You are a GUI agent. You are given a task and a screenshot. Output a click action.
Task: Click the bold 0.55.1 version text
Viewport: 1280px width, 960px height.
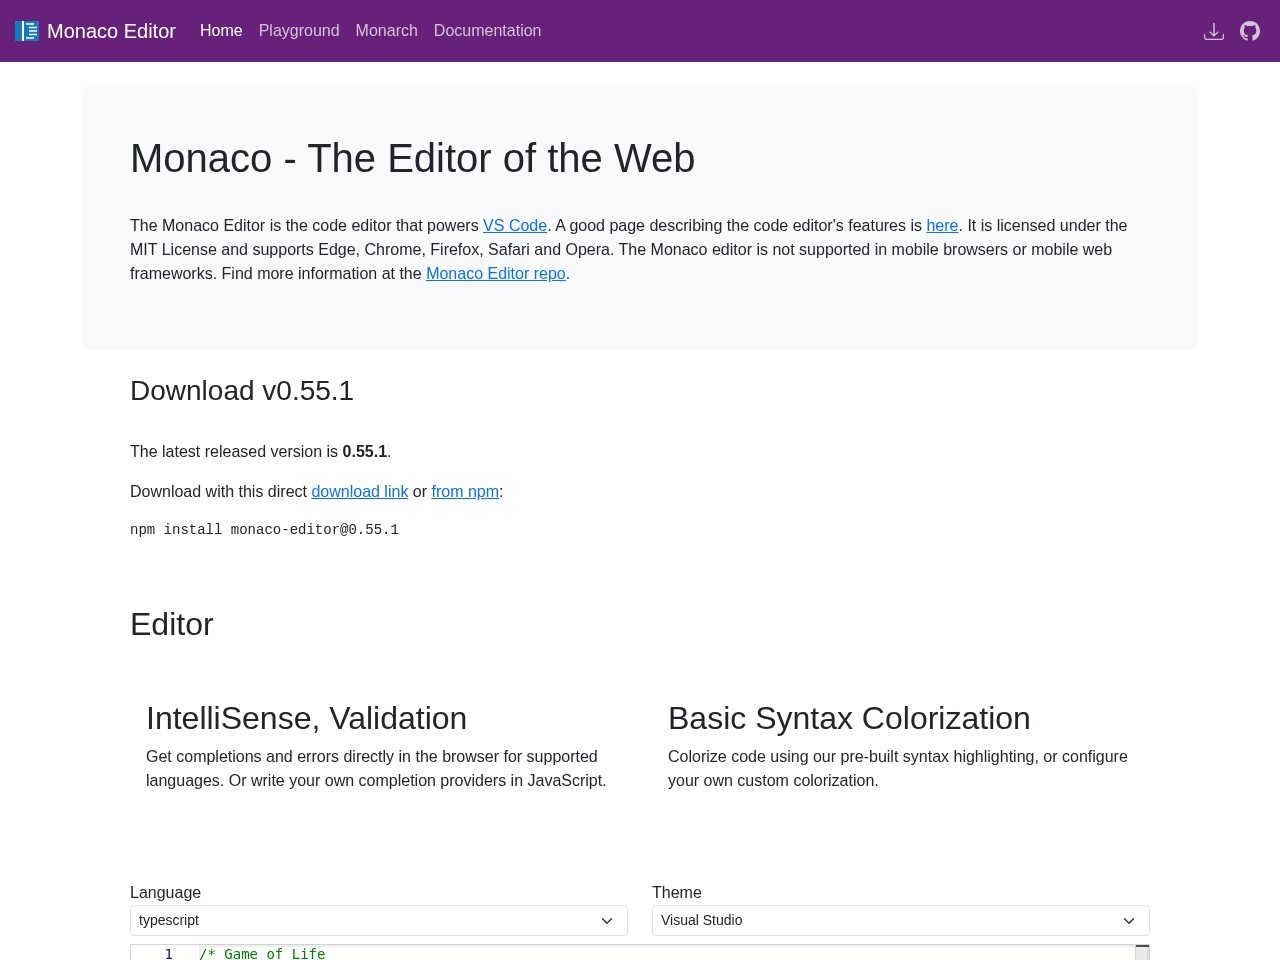click(x=364, y=452)
